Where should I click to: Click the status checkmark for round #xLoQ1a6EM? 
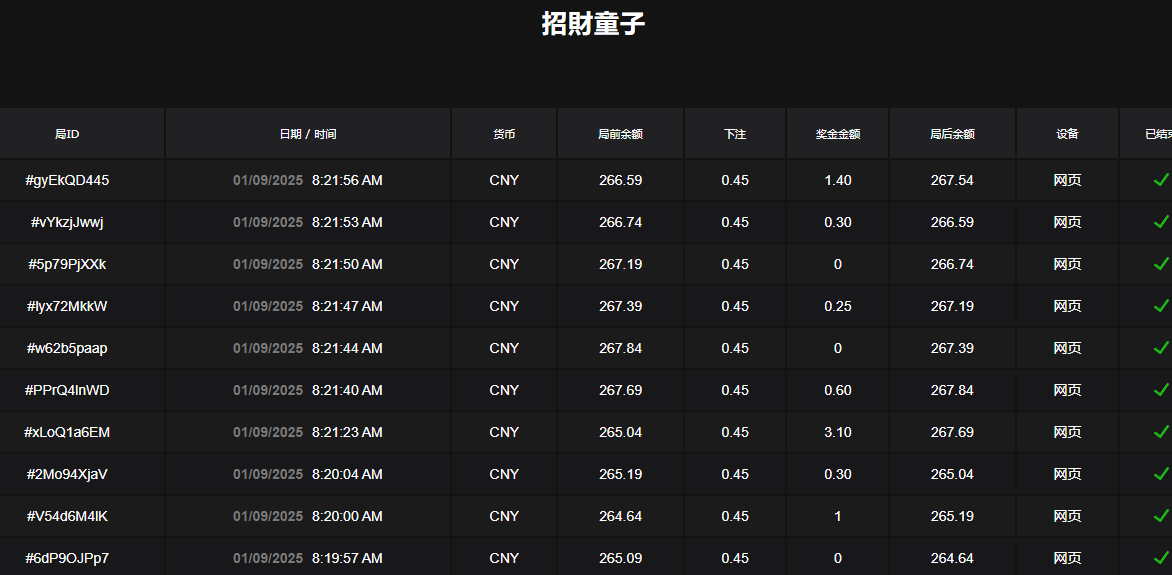1161,432
